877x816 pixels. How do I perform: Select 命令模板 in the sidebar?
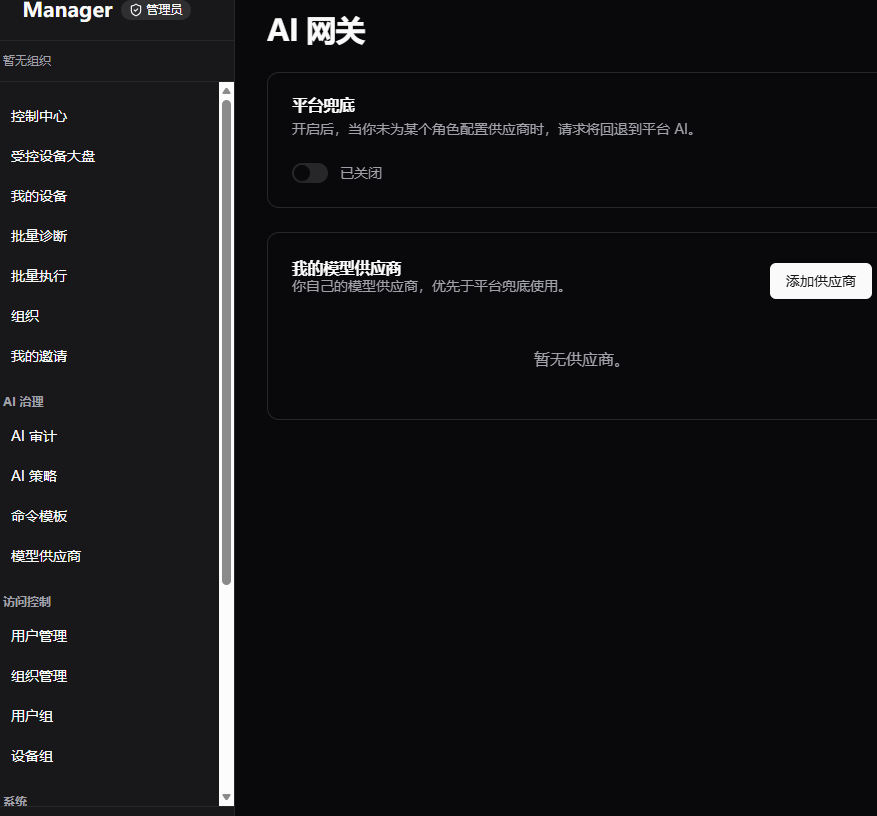point(39,516)
